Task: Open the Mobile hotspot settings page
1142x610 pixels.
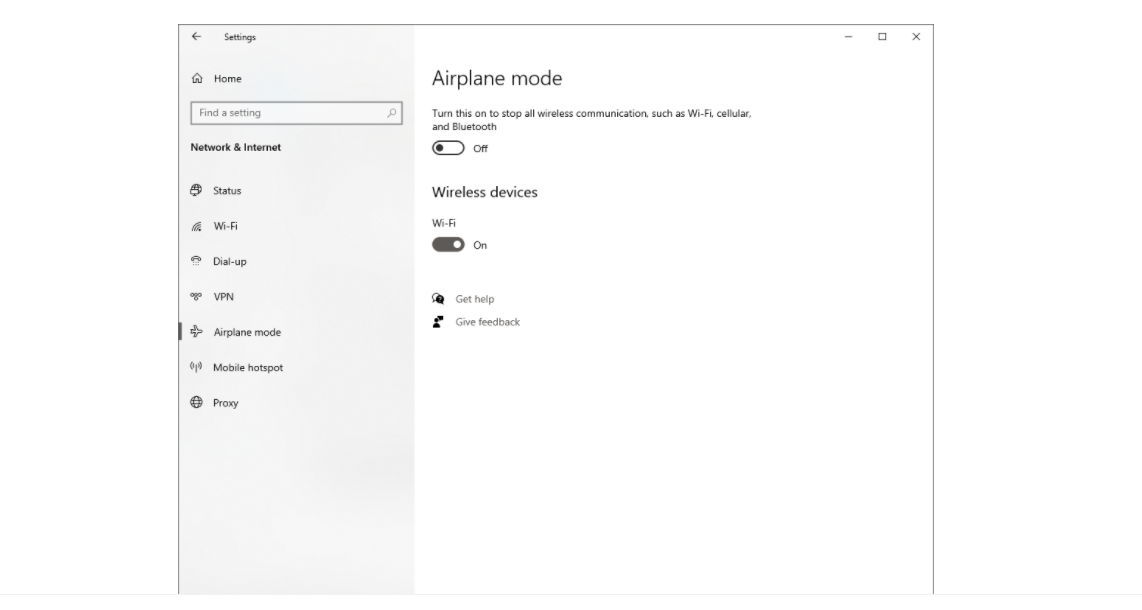Action: pyautogui.click(x=248, y=368)
